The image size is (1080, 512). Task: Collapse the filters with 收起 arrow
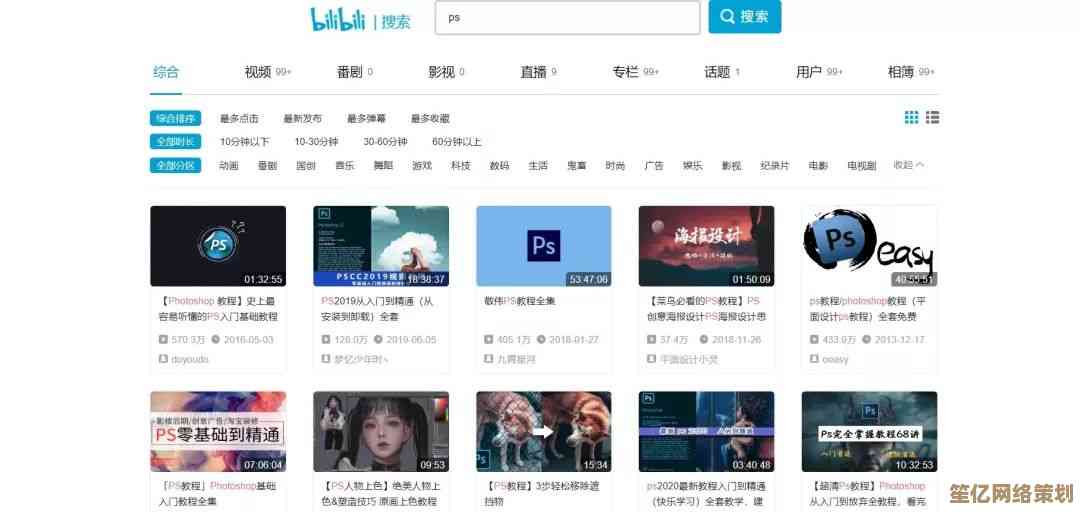coord(908,165)
